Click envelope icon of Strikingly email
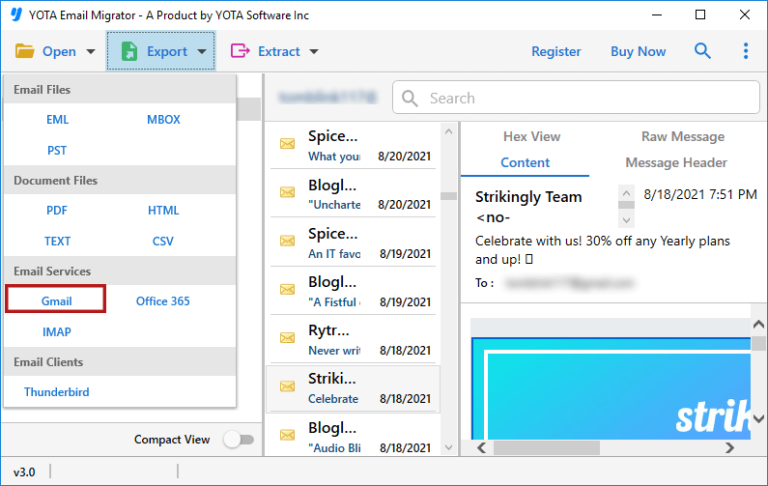Screen dimensions: 768x486 tap(288, 386)
